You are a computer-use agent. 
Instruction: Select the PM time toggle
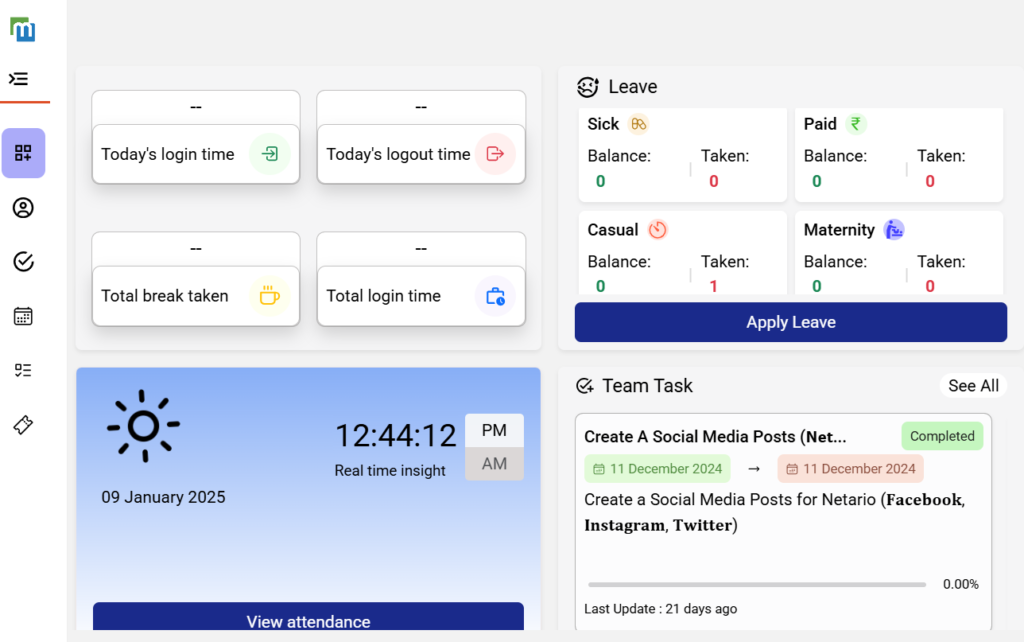(494, 430)
